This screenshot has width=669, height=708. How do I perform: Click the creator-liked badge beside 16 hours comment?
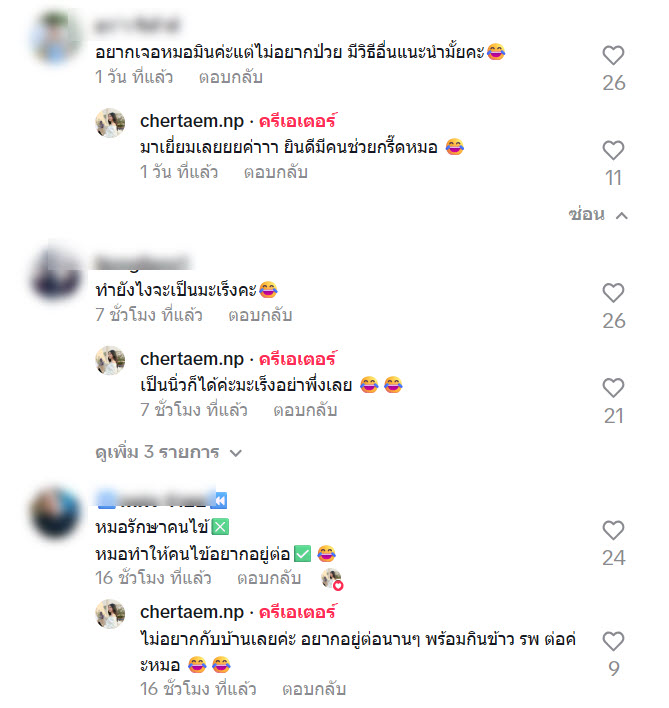(332, 579)
